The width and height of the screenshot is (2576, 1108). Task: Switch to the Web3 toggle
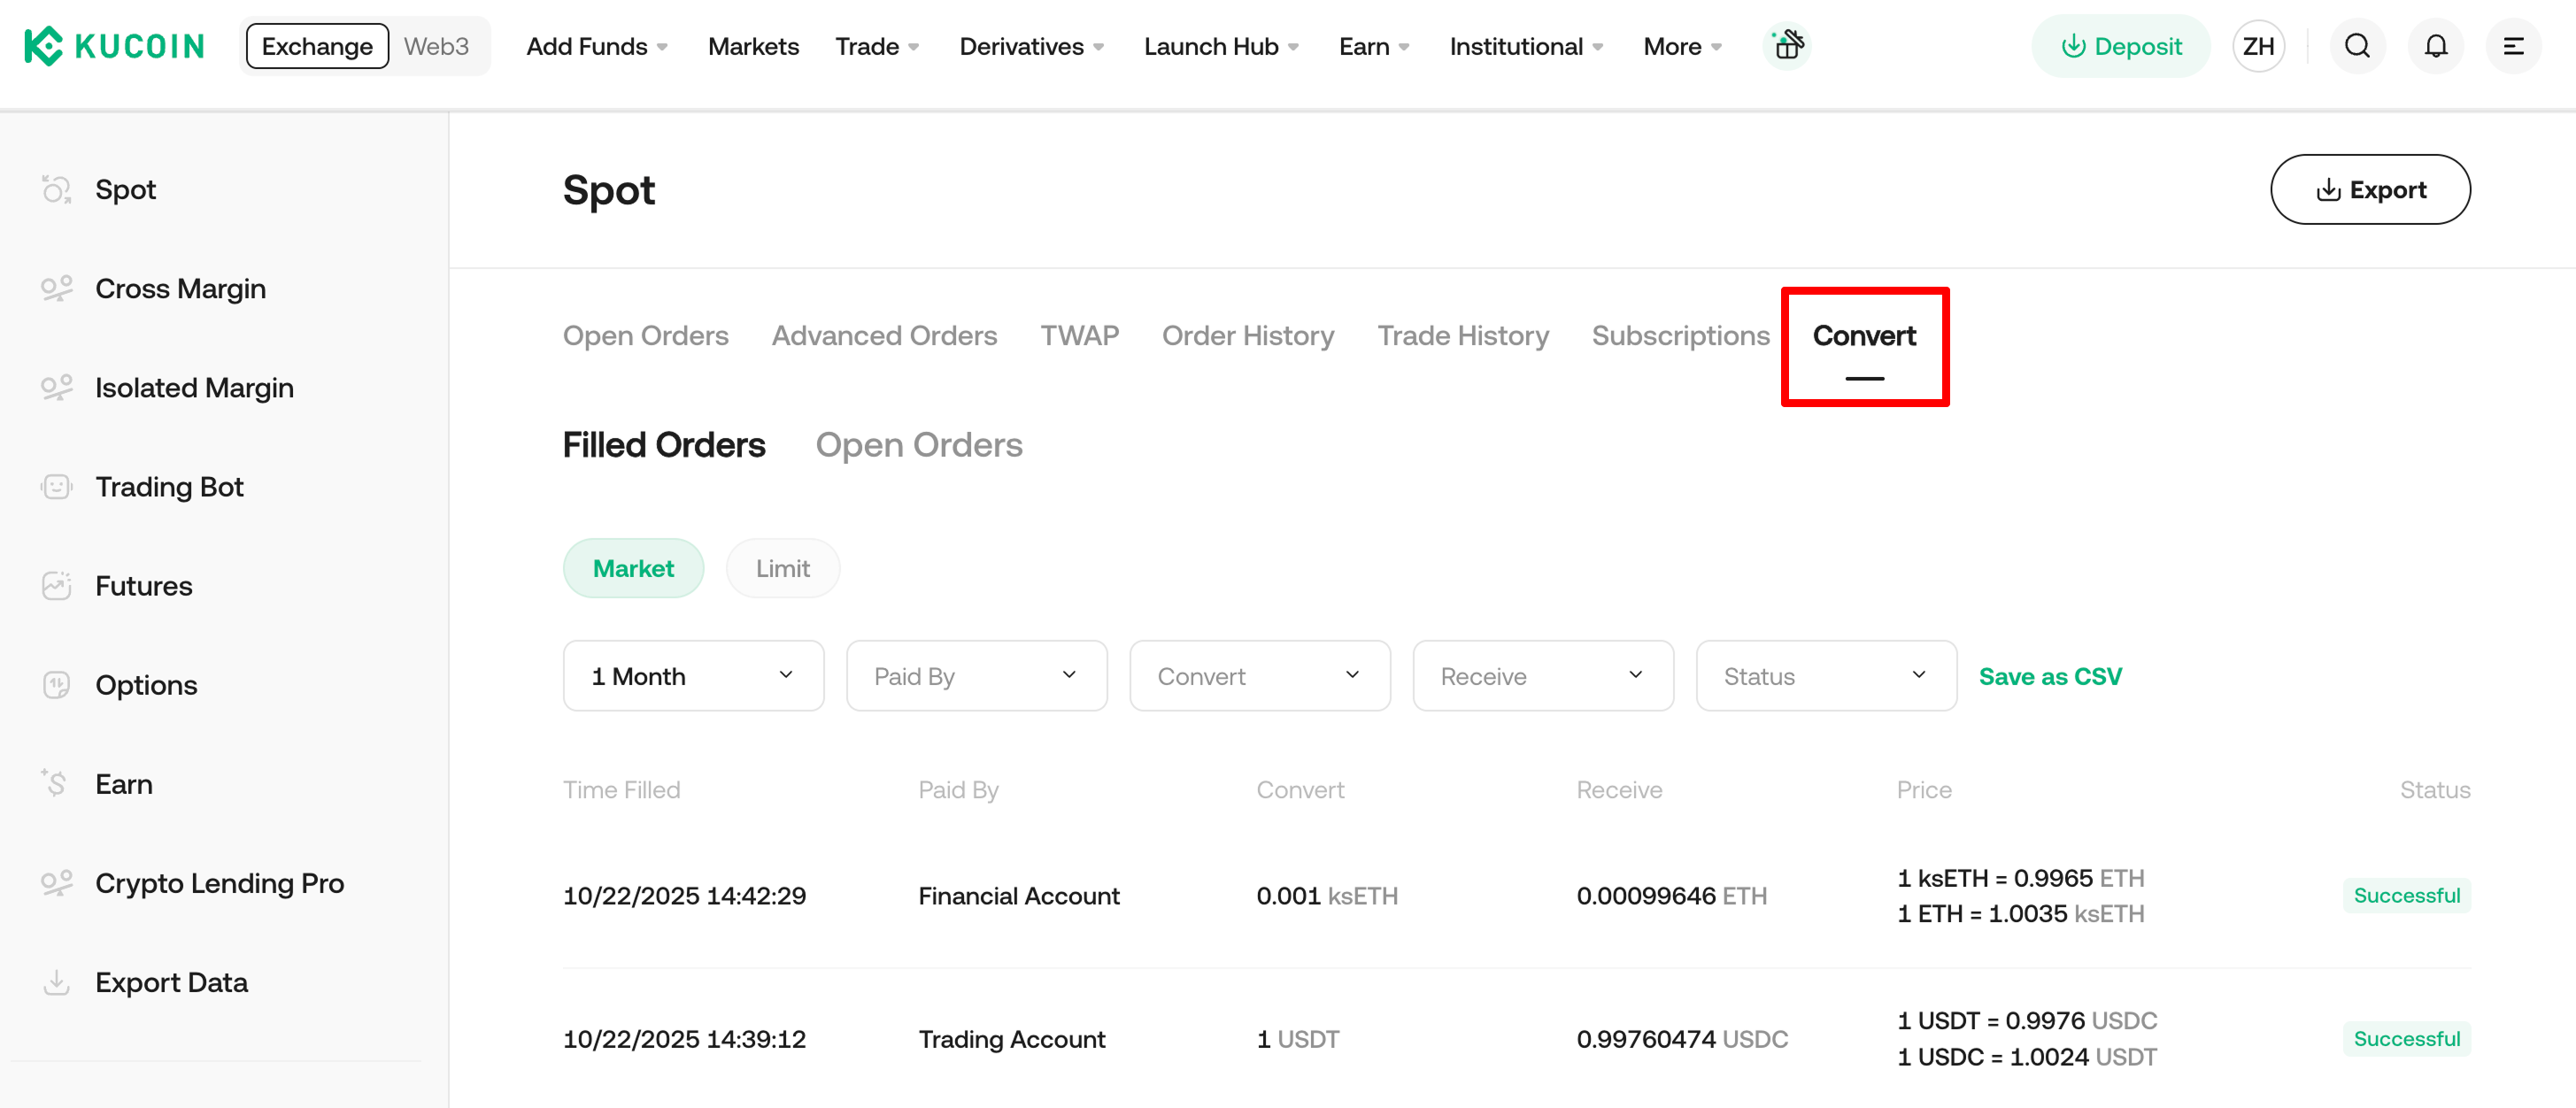click(x=436, y=46)
